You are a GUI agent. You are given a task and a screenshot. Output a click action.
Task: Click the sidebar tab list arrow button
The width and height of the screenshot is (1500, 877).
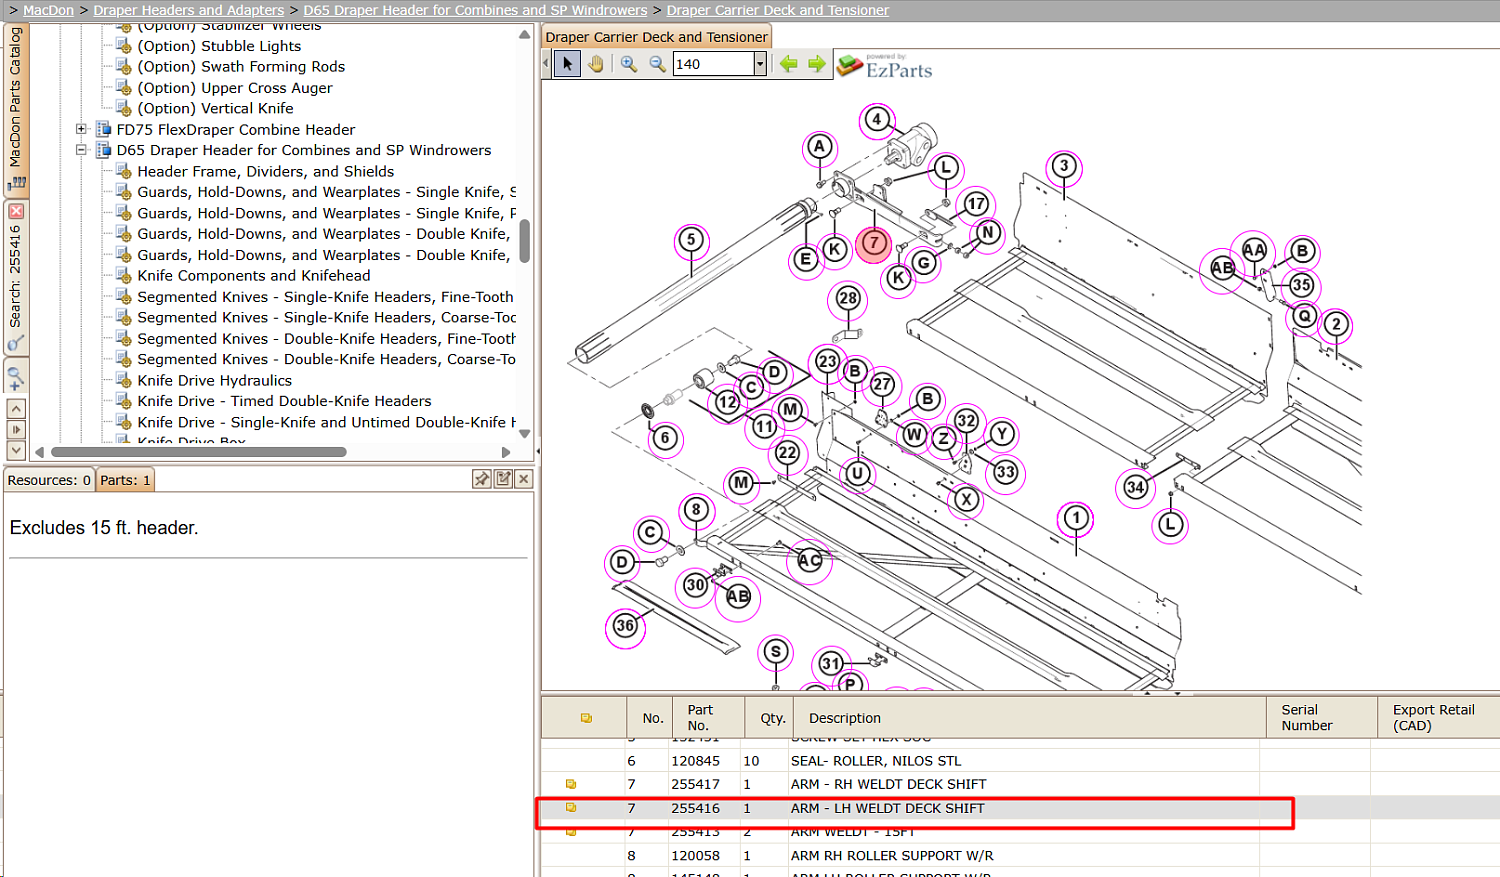[16, 430]
